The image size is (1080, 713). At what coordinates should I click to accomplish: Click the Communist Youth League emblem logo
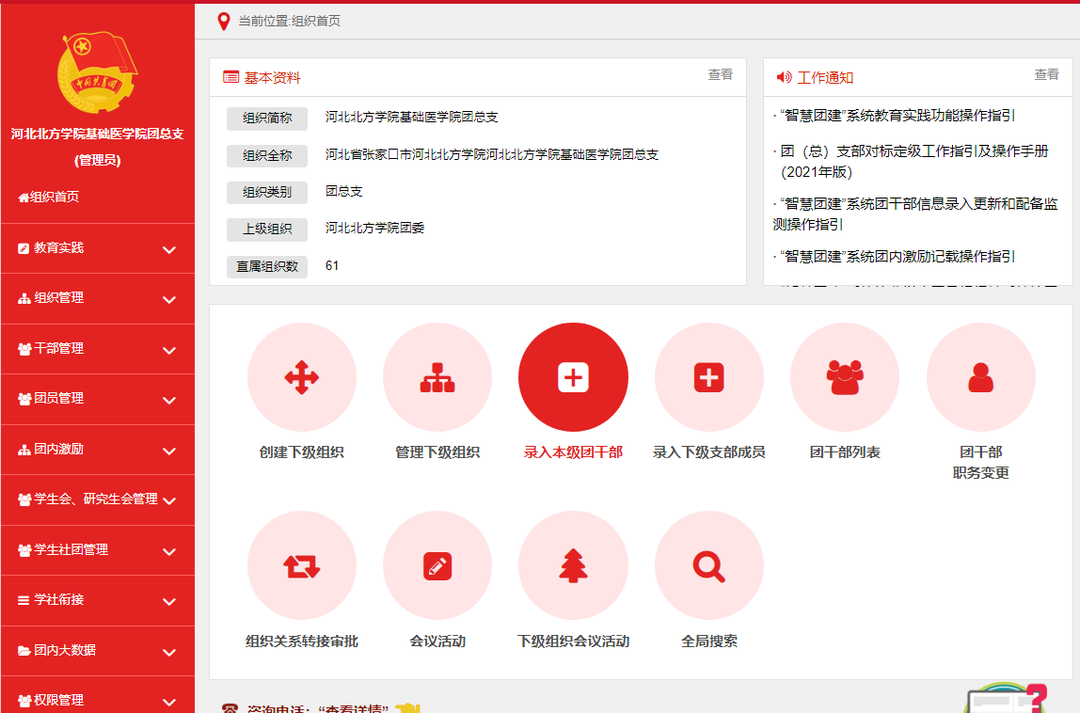tap(97, 72)
